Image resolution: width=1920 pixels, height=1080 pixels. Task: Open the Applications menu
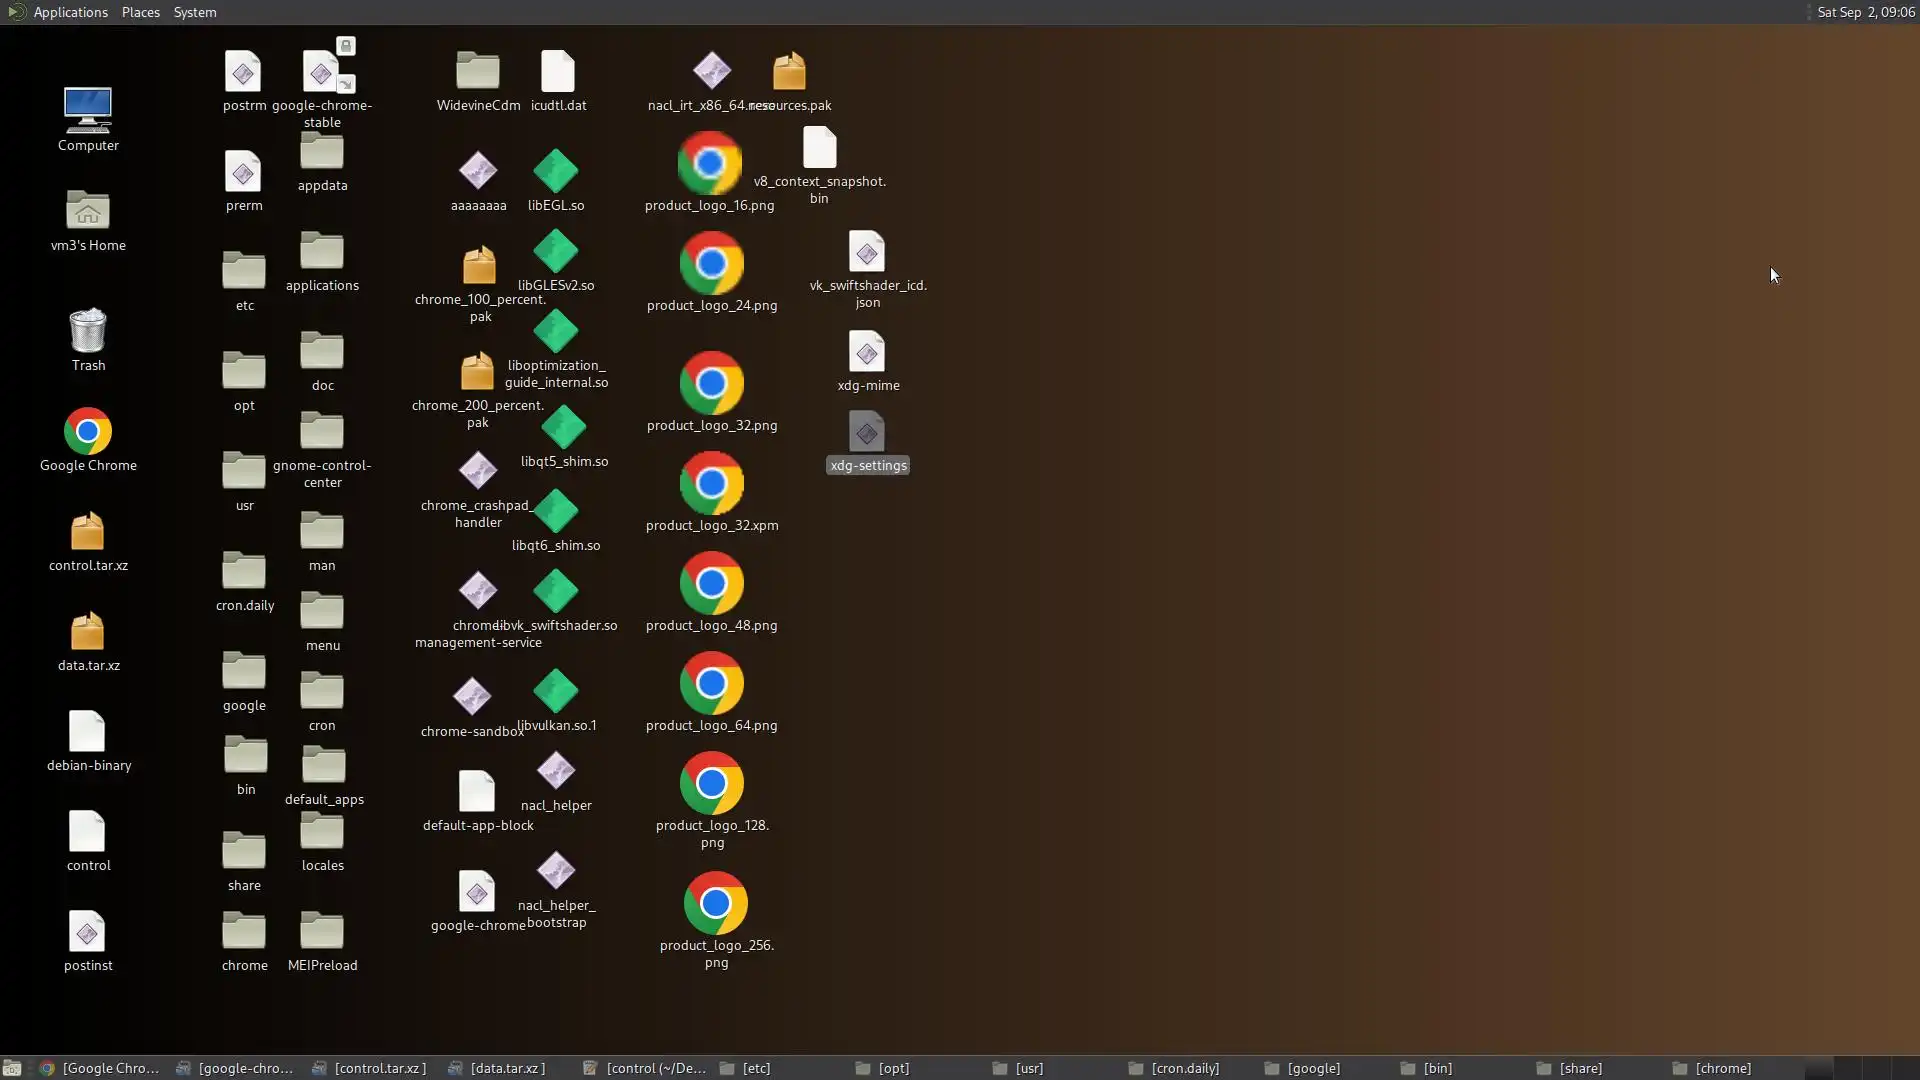point(70,12)
